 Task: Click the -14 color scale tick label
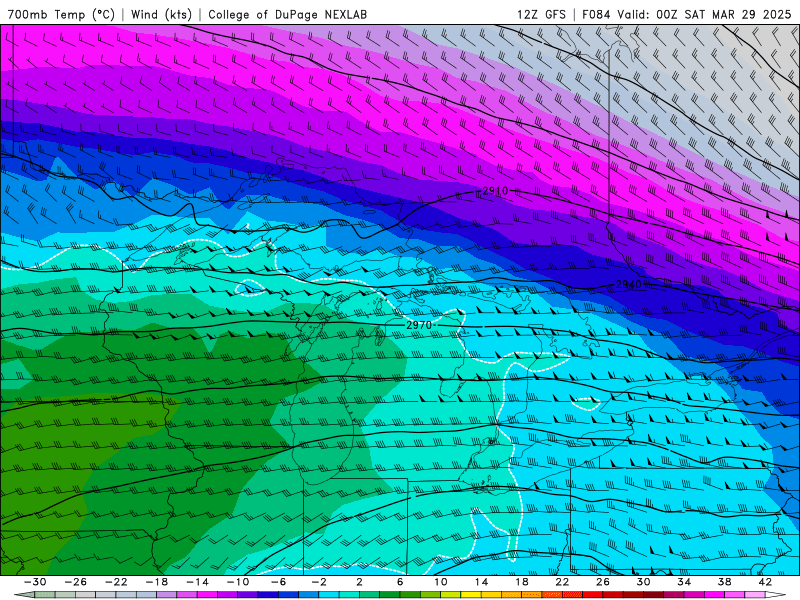197,582
